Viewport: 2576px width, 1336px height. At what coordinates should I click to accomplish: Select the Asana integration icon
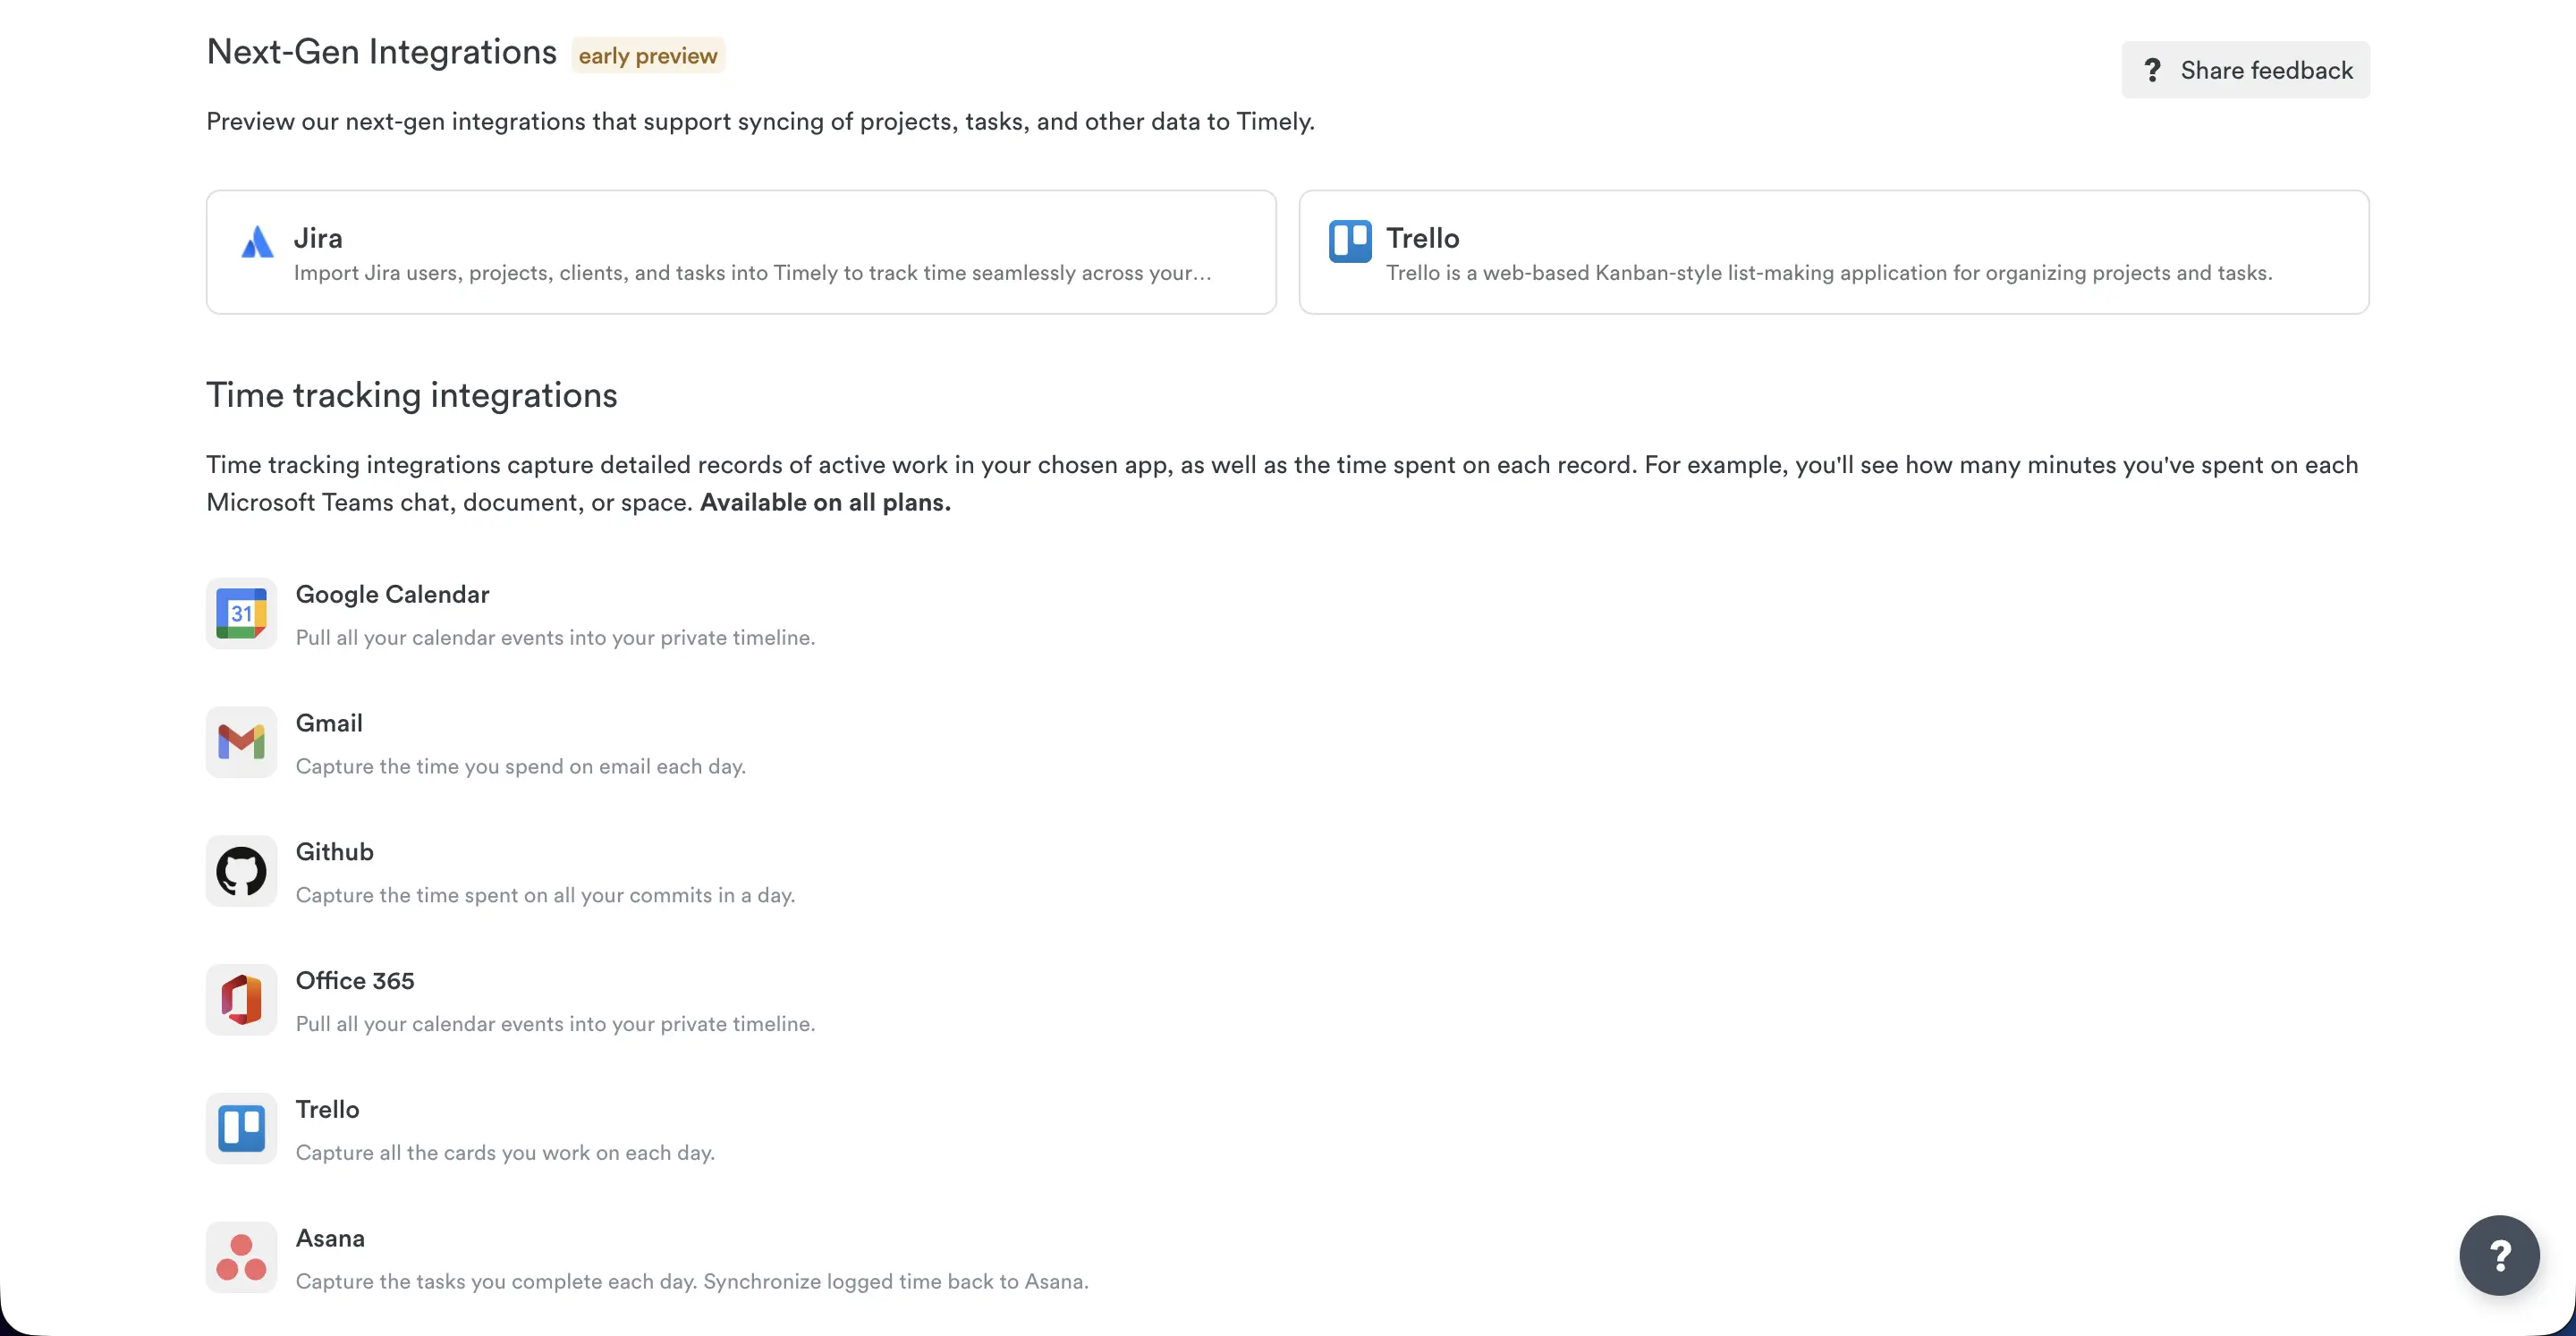pos(241,1257)
